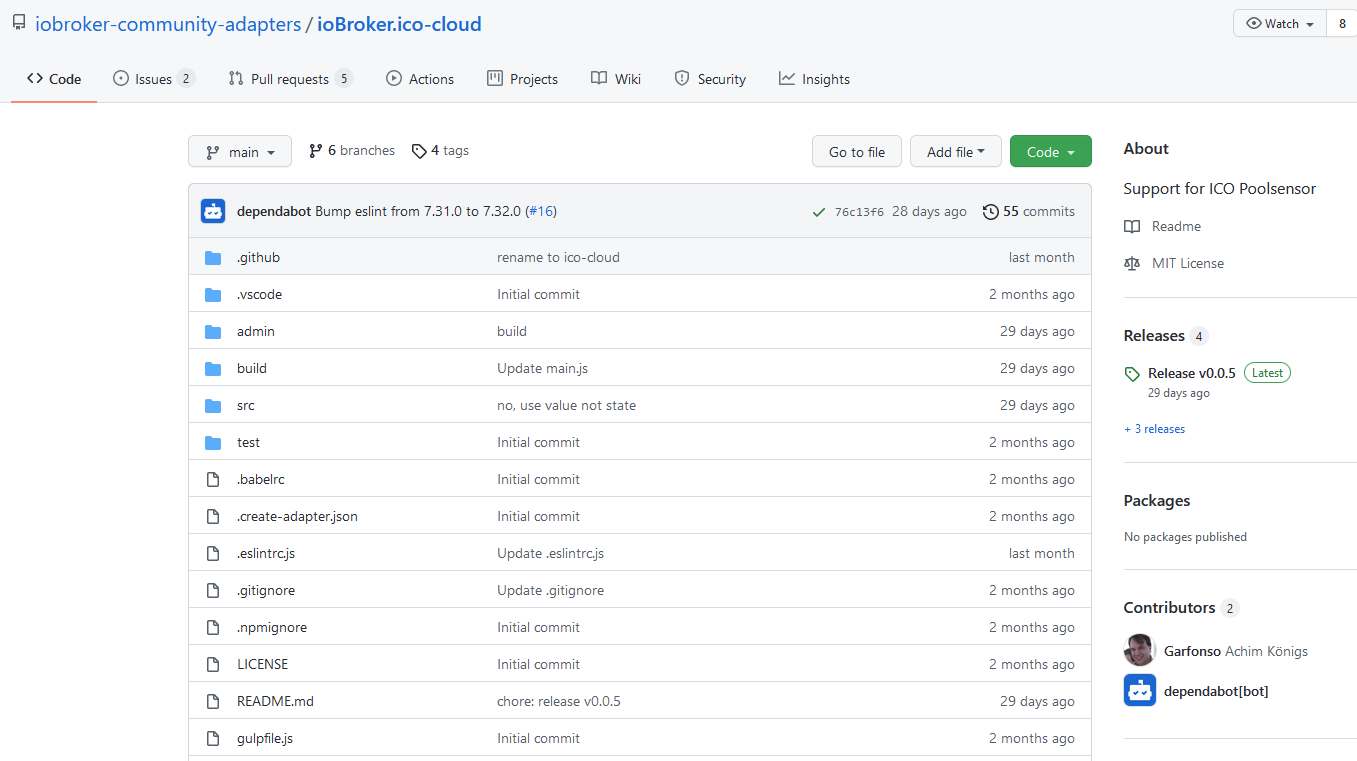Open the Add file dropdown

(956, 152)
